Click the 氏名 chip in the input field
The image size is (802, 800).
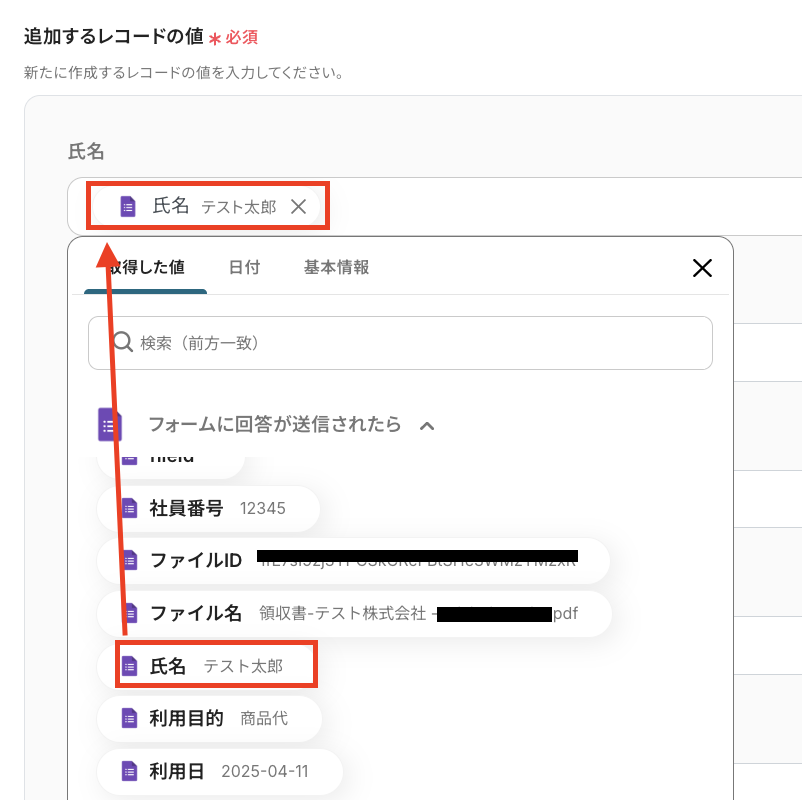(200, 207)
